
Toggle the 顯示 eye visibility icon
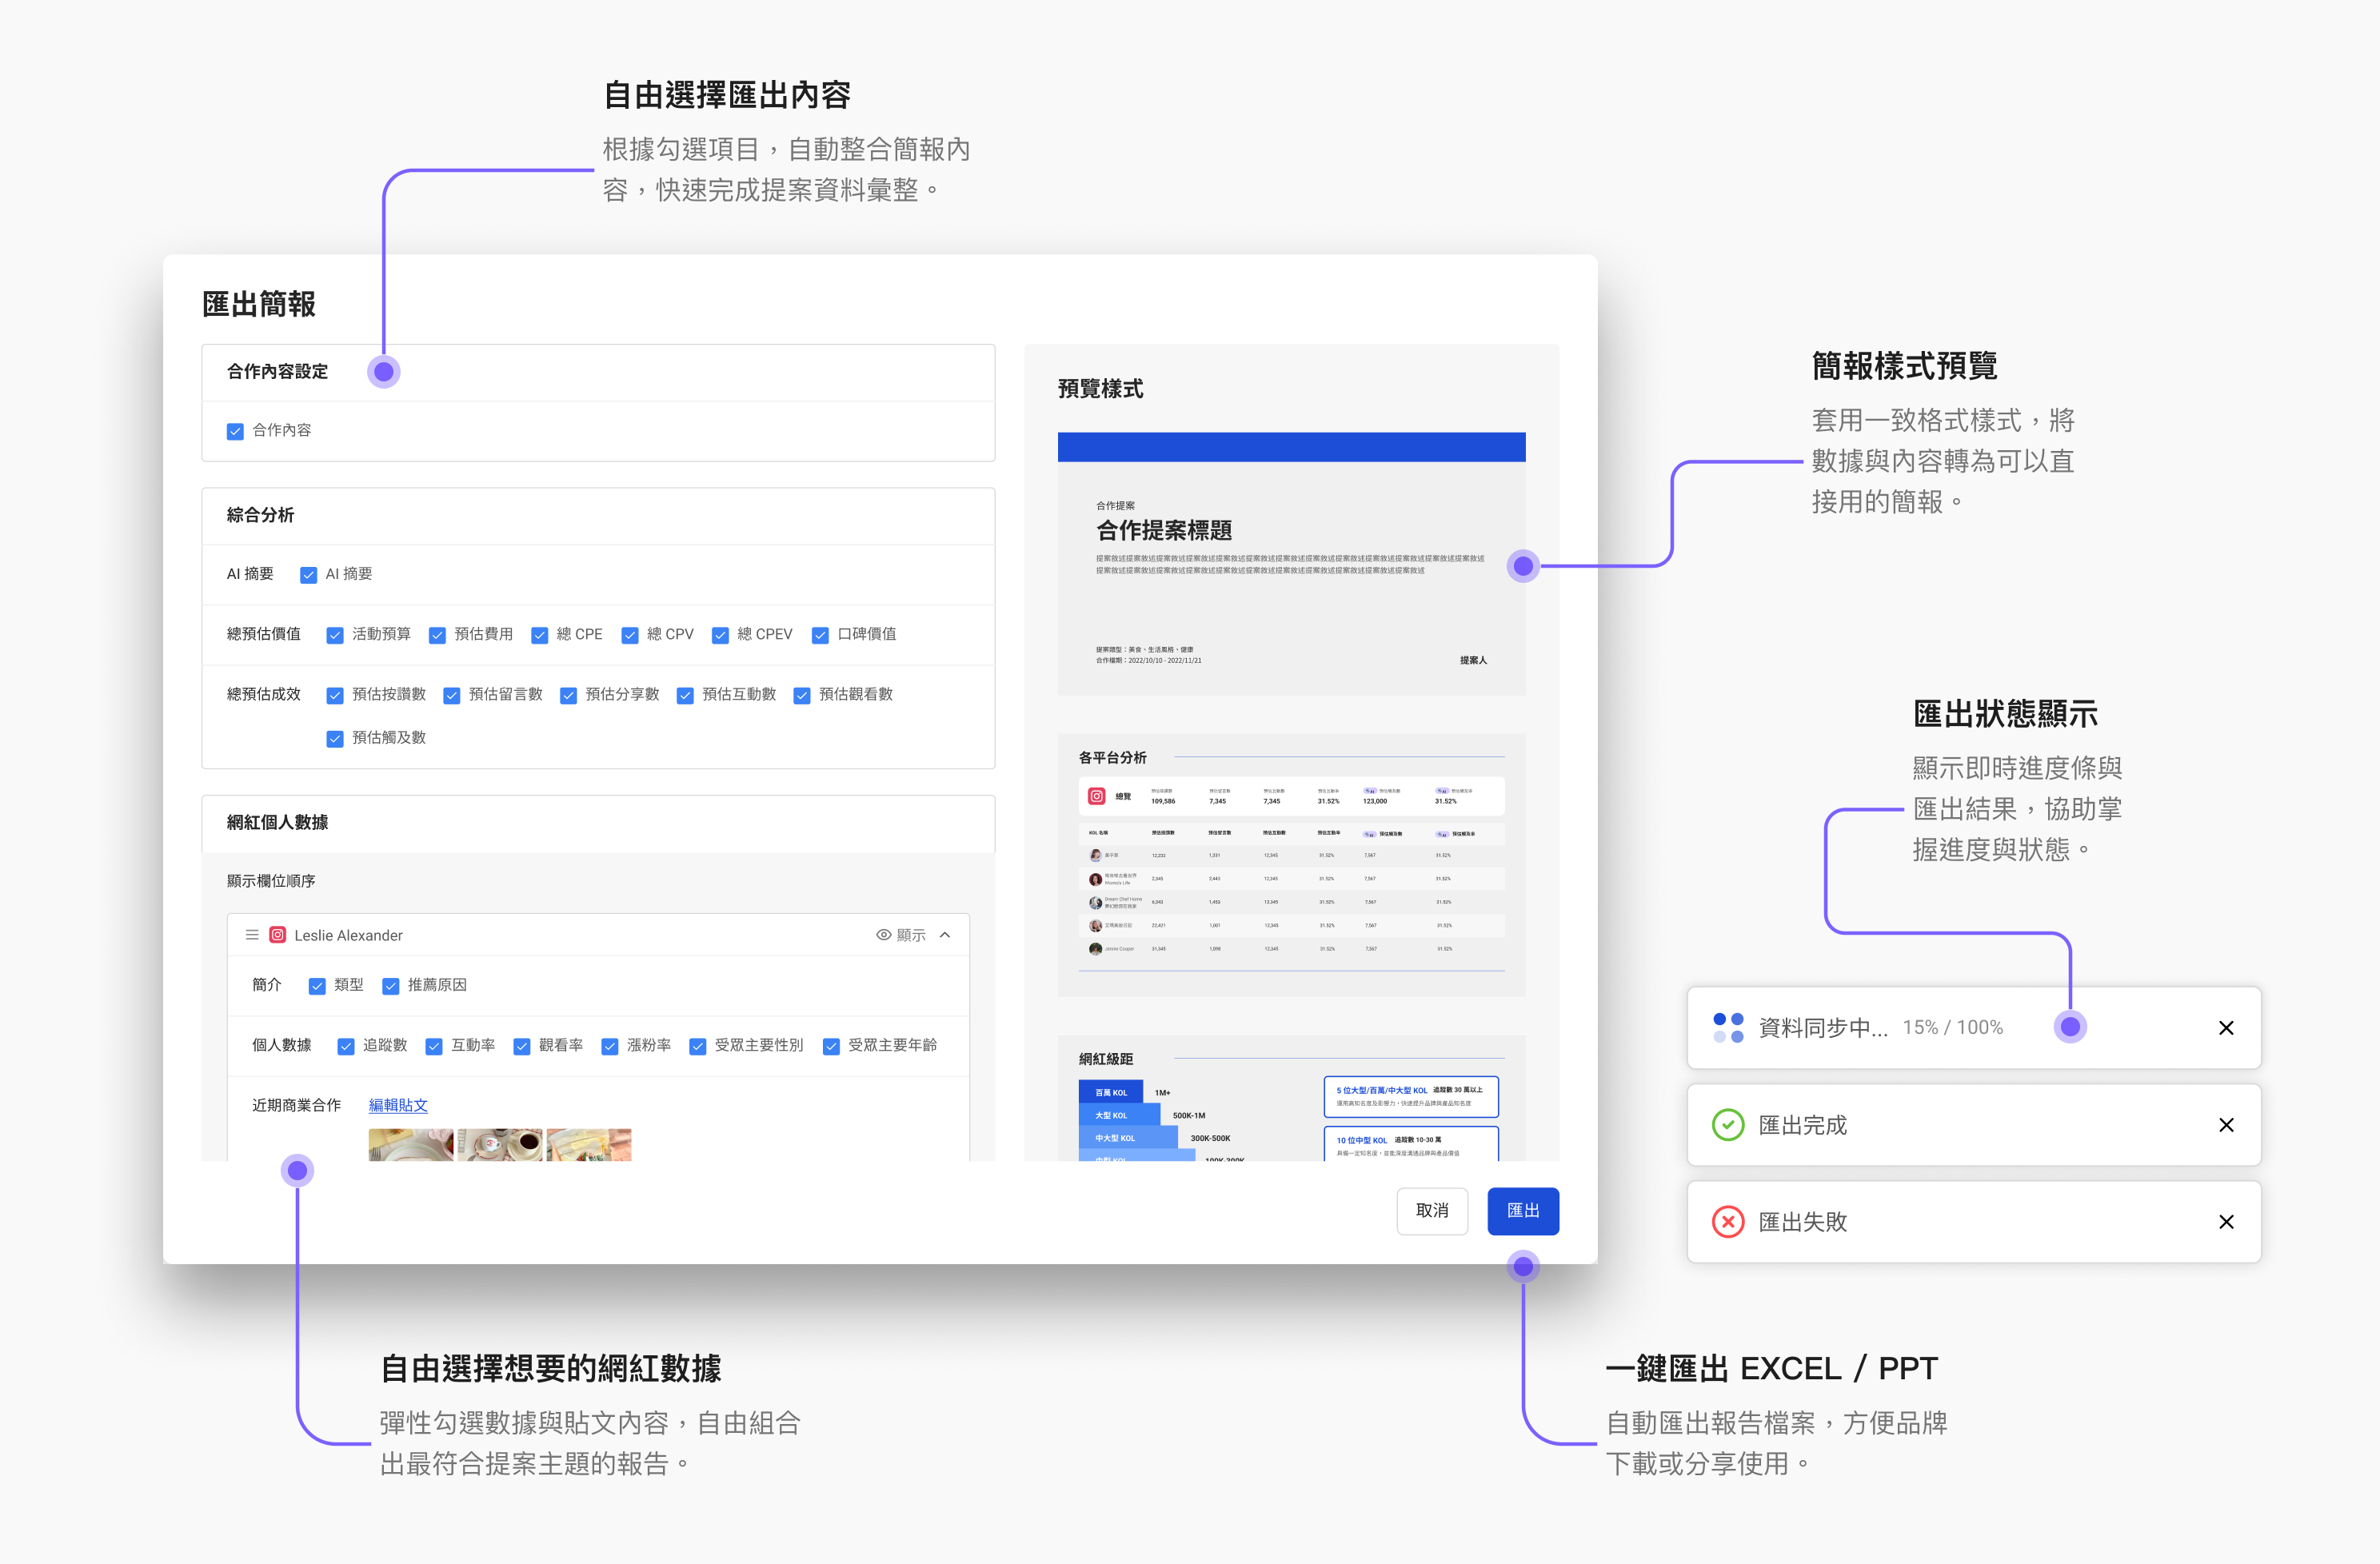(x=884, y=935)
